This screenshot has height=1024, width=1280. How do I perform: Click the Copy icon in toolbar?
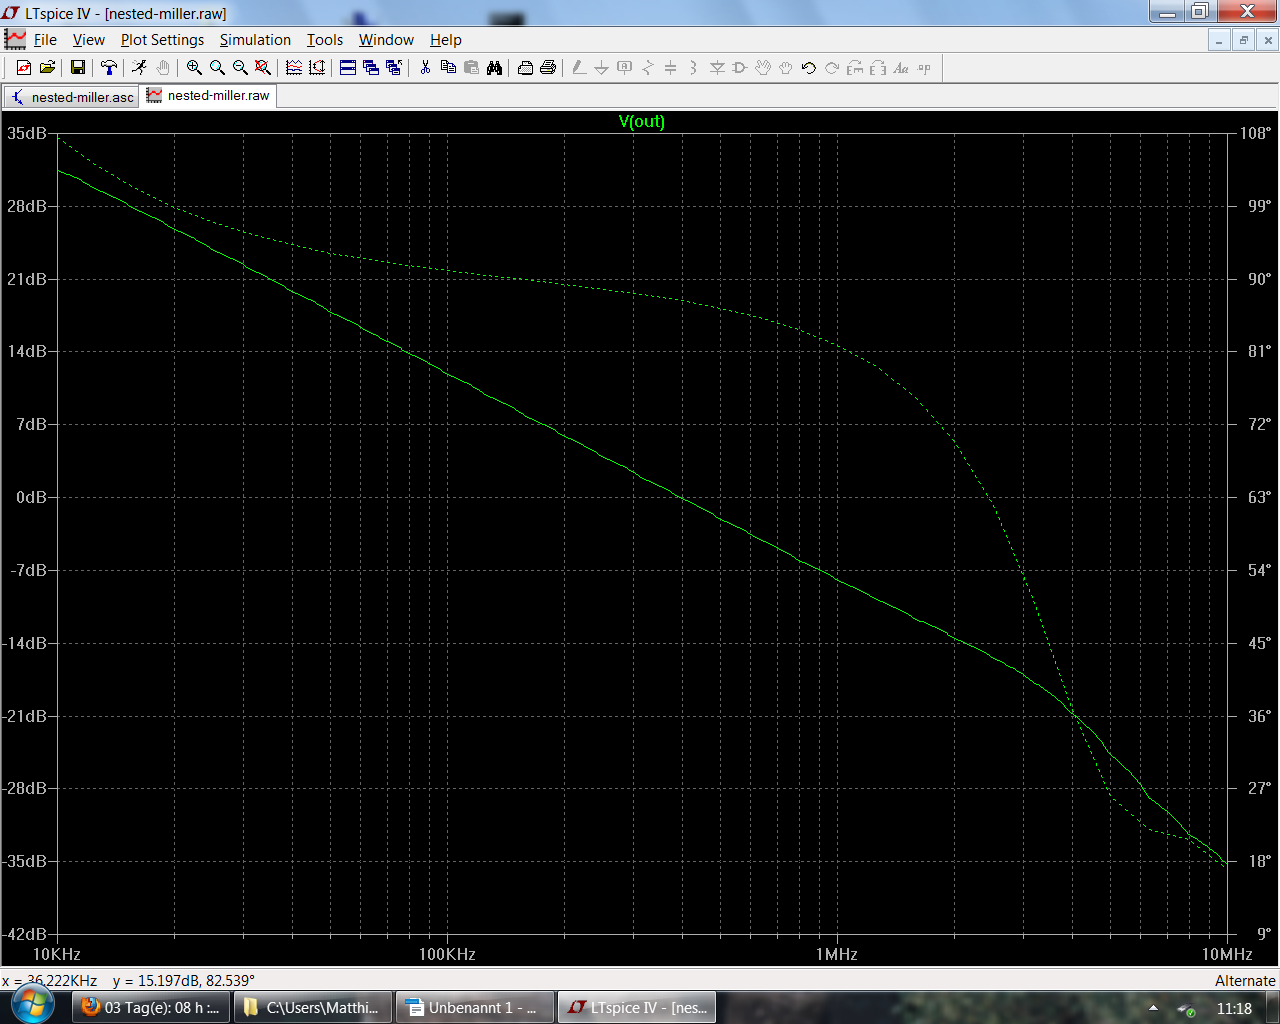pos(448,68)
